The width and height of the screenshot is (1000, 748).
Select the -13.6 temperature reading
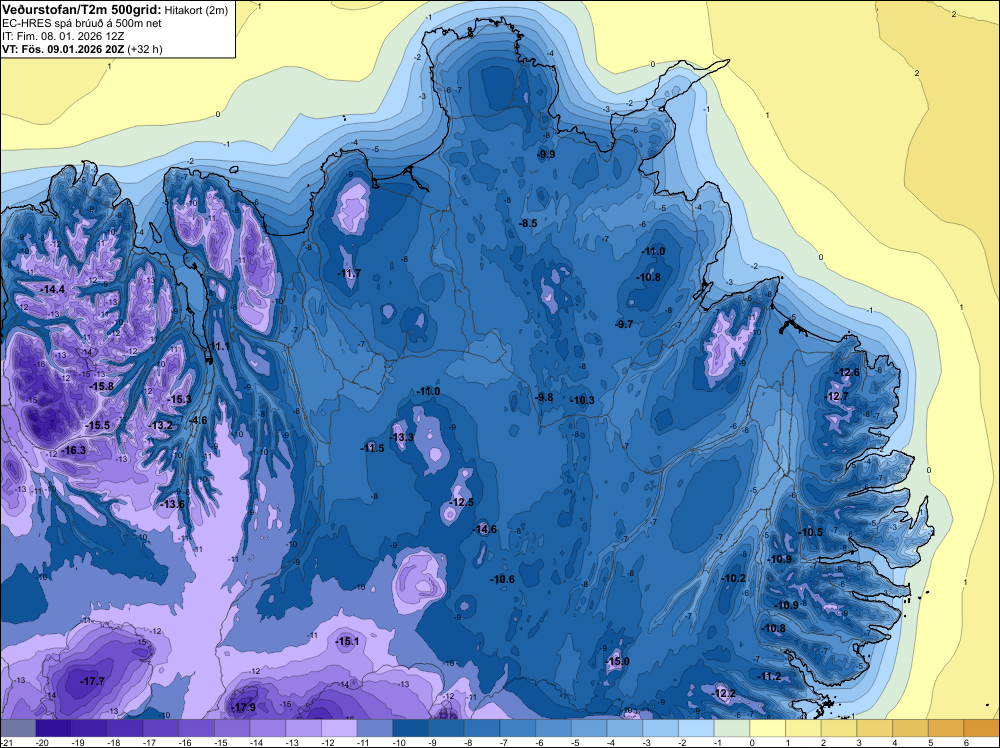pos(172,504)
